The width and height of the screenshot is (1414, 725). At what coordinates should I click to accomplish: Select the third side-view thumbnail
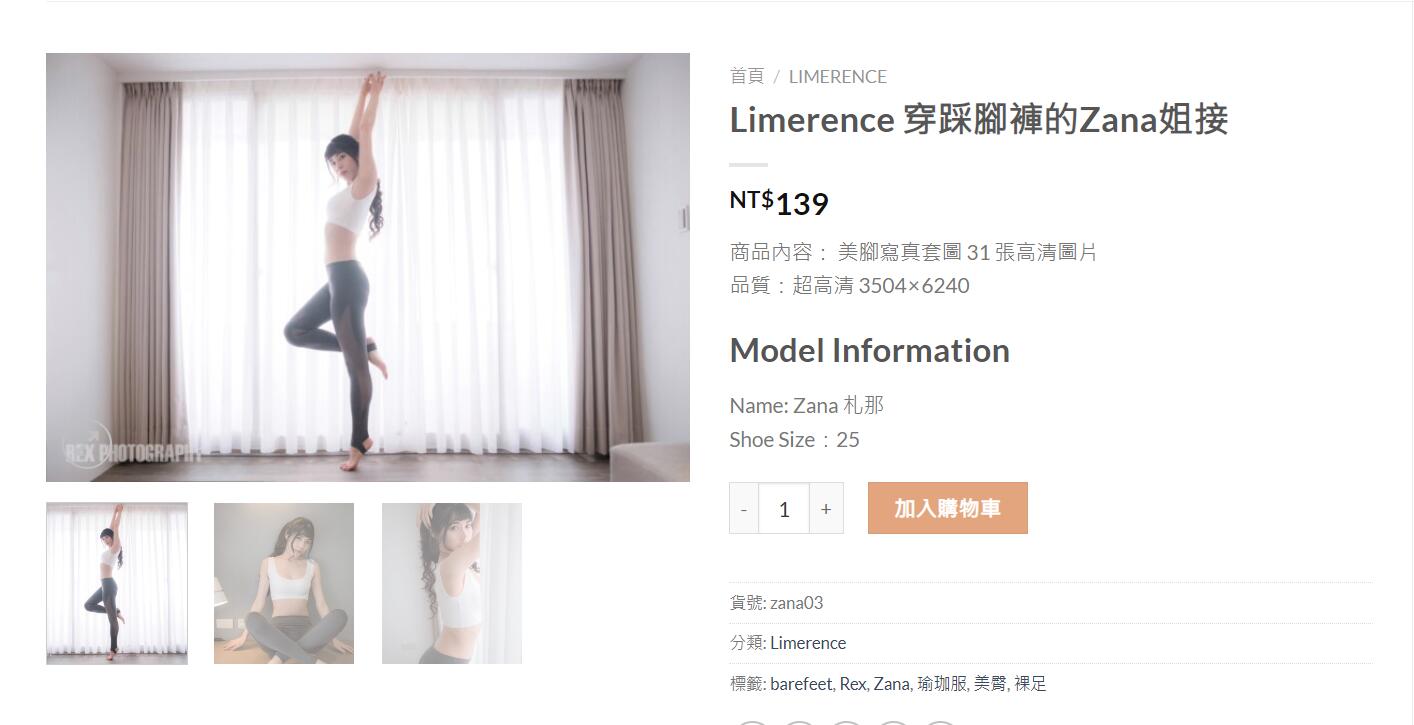point(452,583)
